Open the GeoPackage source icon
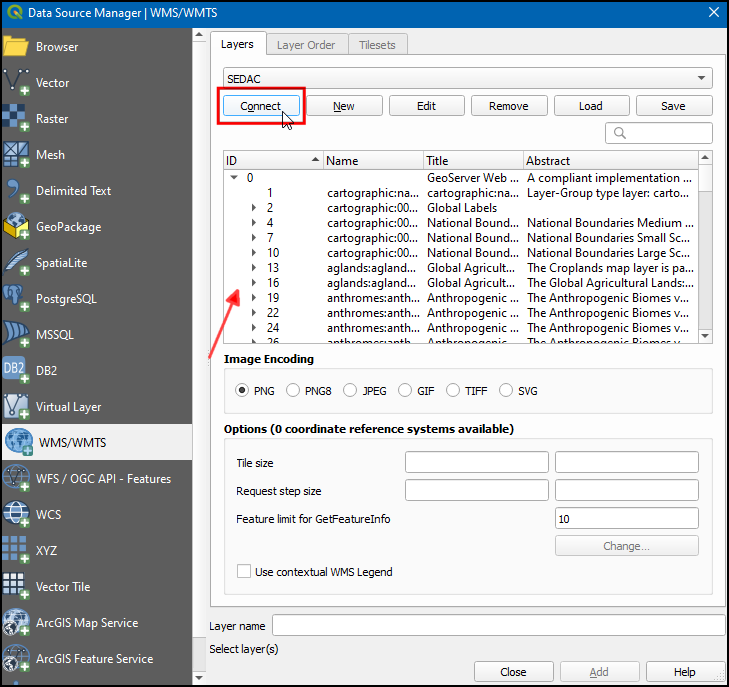The height and width of the screenshot is (687, 729). [17, 227]
